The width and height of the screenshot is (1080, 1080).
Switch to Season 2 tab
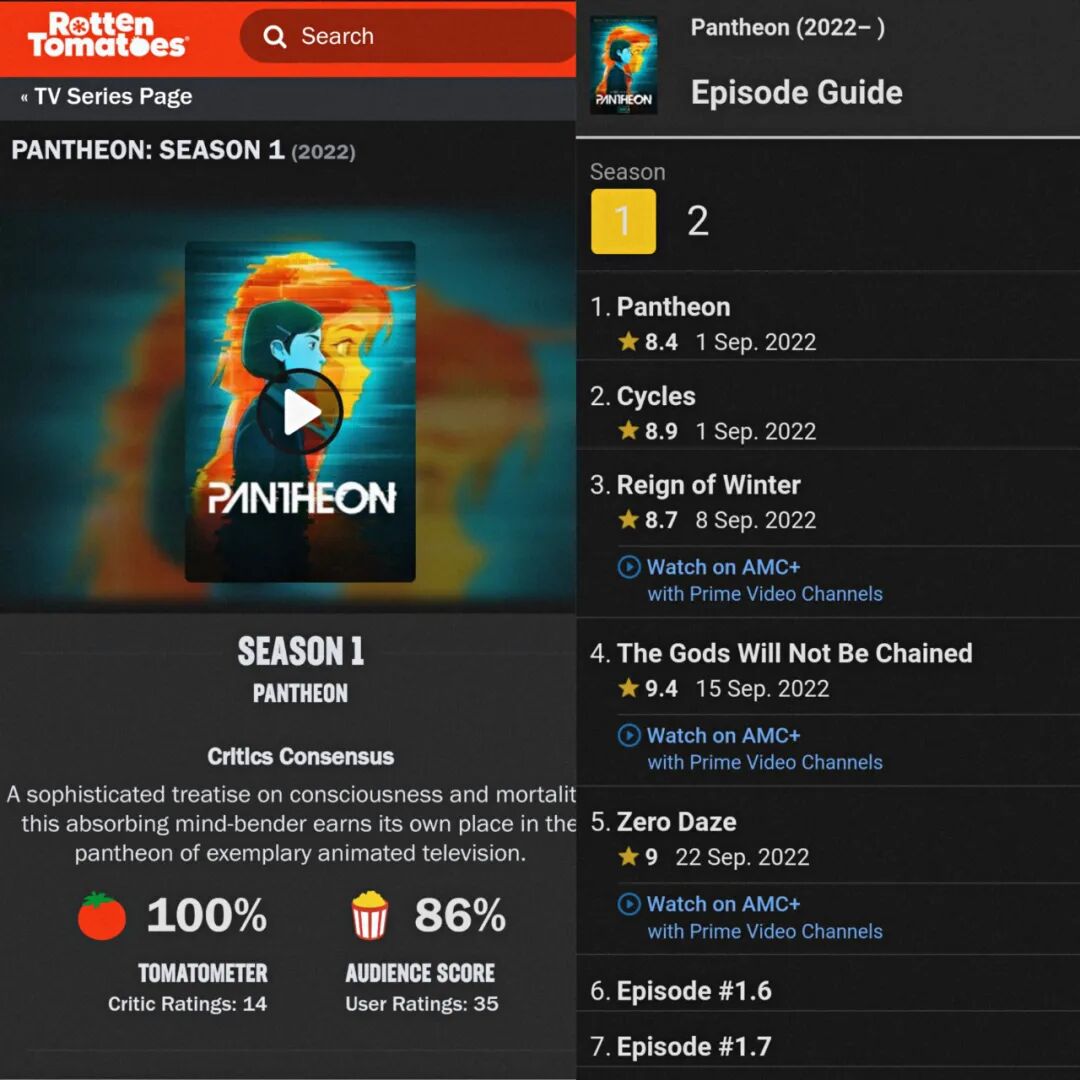[x=698, y=222]
